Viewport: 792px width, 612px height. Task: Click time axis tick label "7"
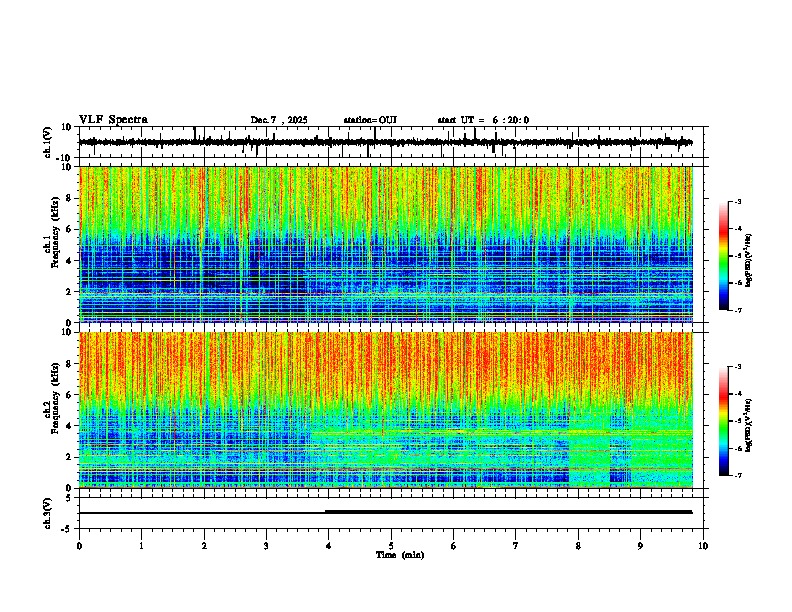click(x=516, y=546)
